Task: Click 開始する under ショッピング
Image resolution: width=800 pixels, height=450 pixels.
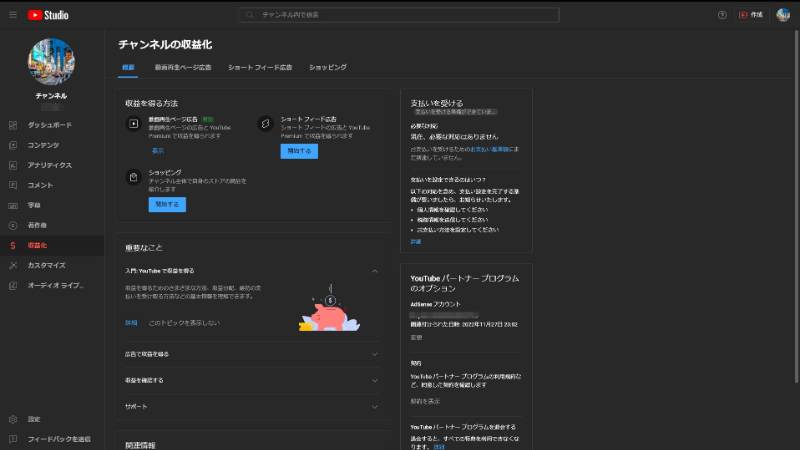Action: [167, 204]
